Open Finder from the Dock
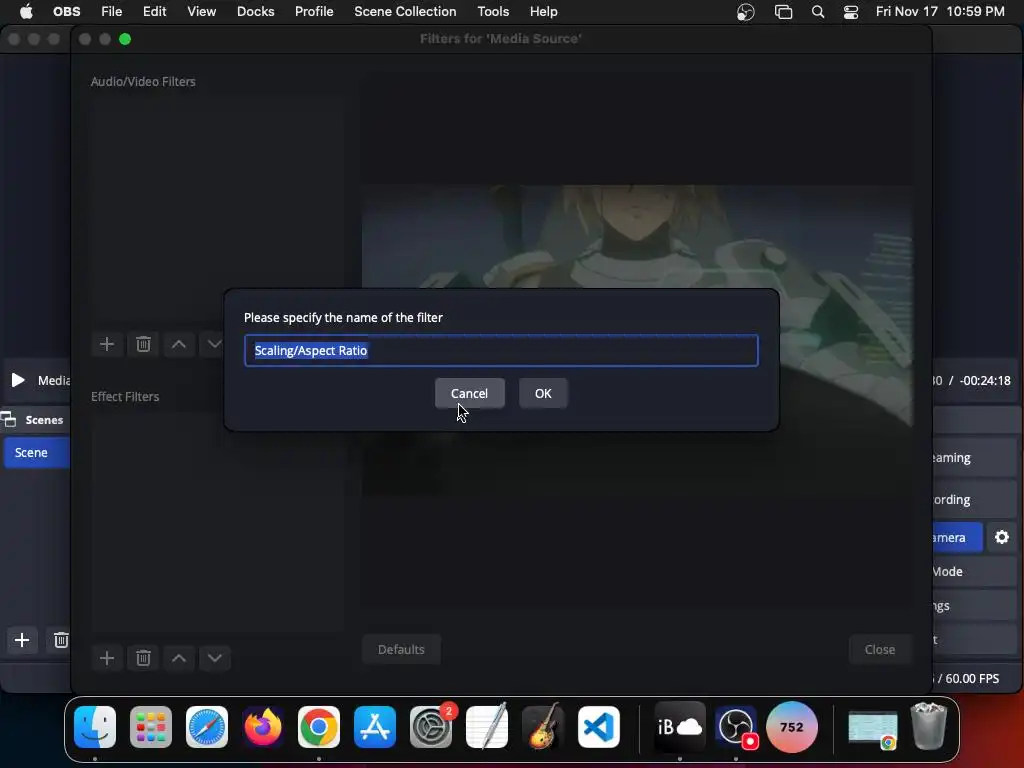1024x768 pixels. [x=95, y=727]
